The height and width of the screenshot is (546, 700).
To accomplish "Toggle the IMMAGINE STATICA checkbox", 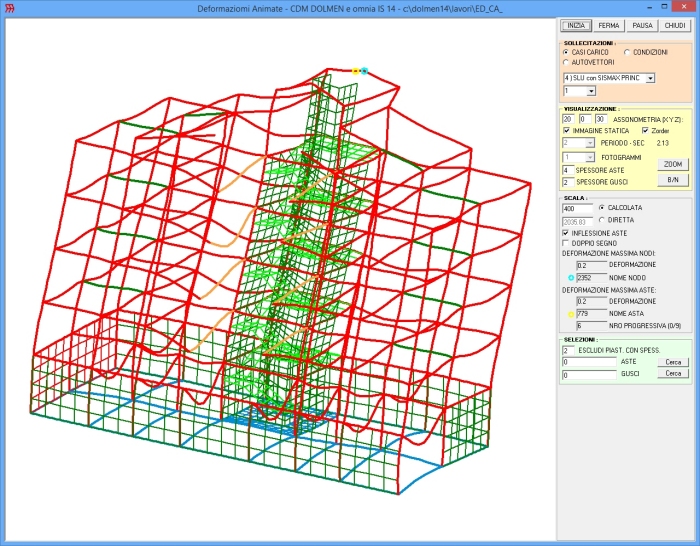I will click(567, 130).
